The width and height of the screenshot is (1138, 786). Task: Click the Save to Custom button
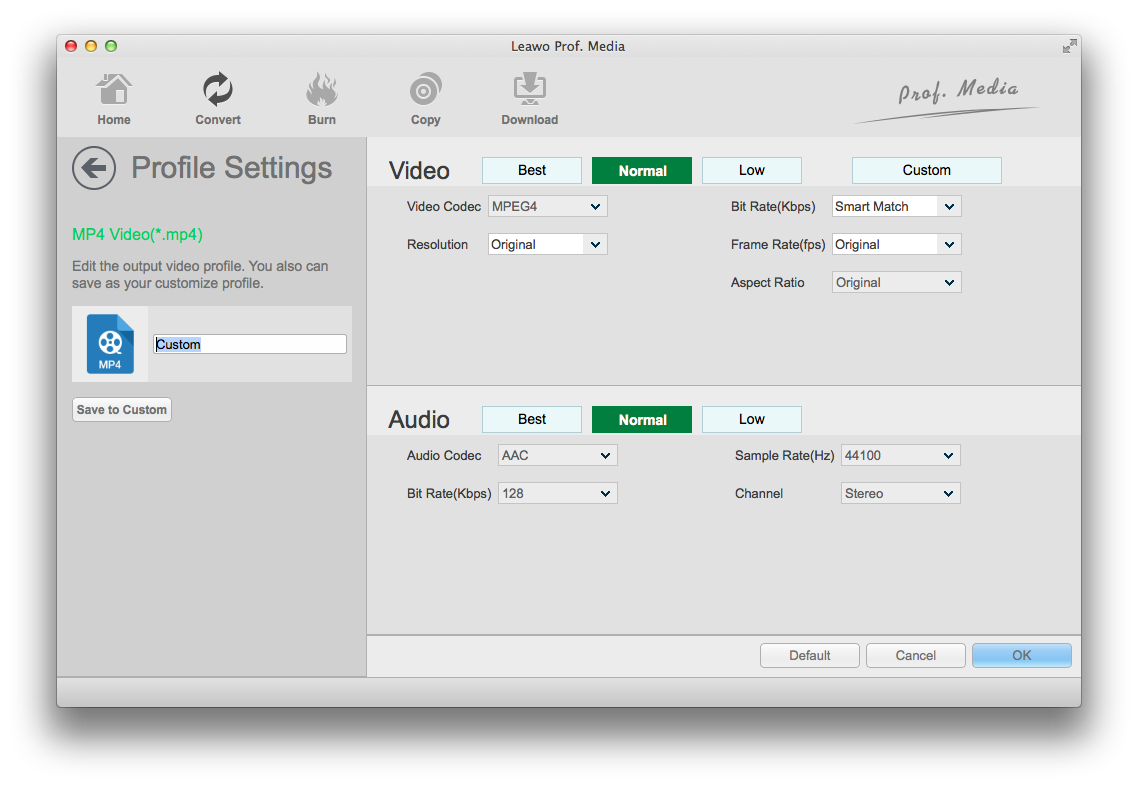click(122, 410)
